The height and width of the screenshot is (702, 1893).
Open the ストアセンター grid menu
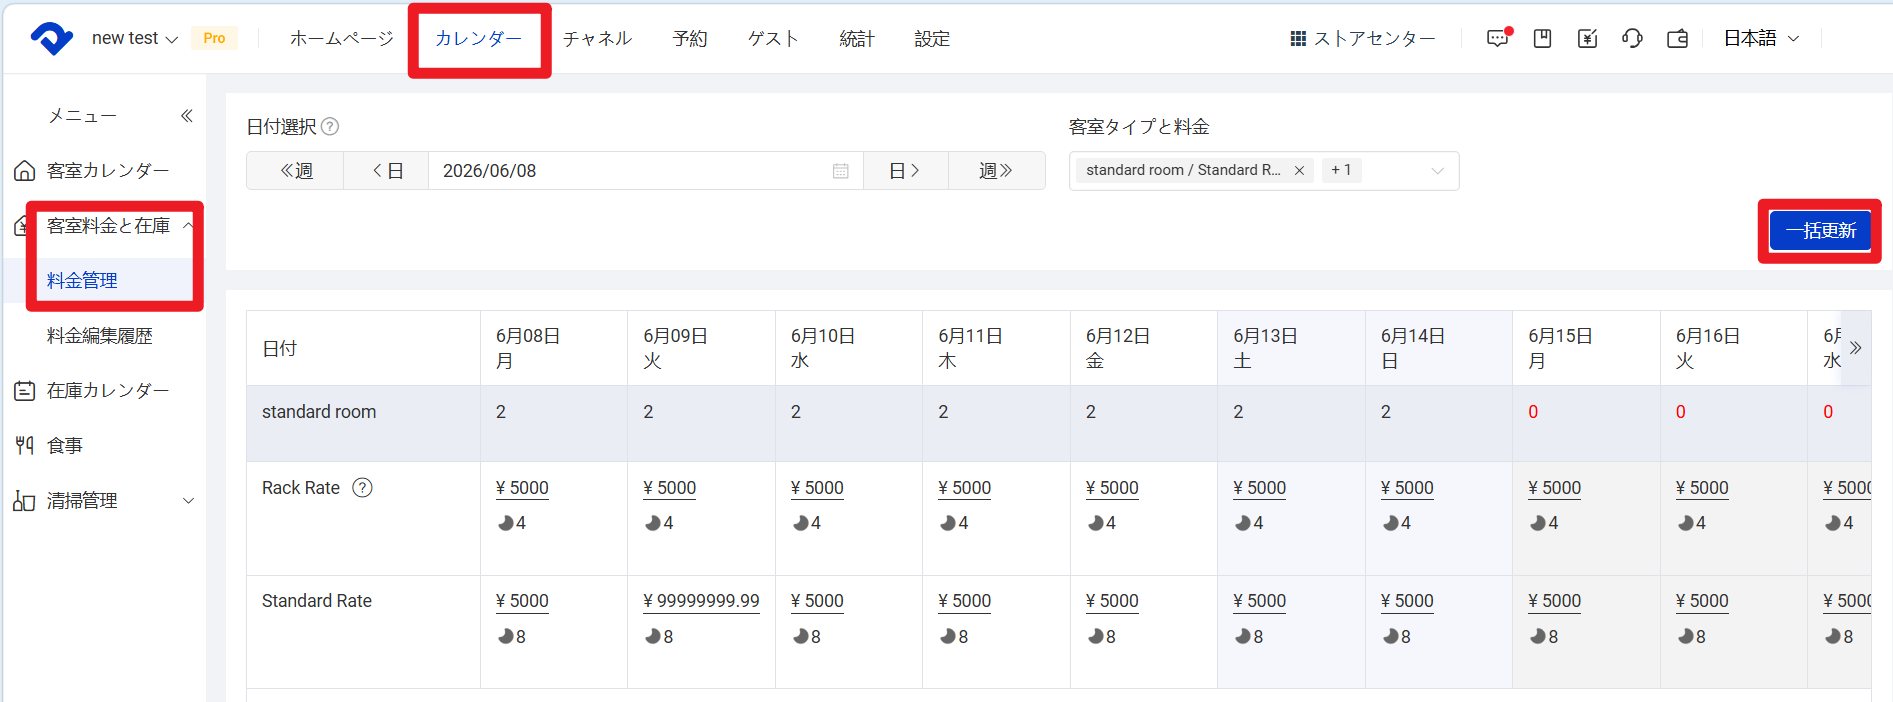click(1363, 38)
